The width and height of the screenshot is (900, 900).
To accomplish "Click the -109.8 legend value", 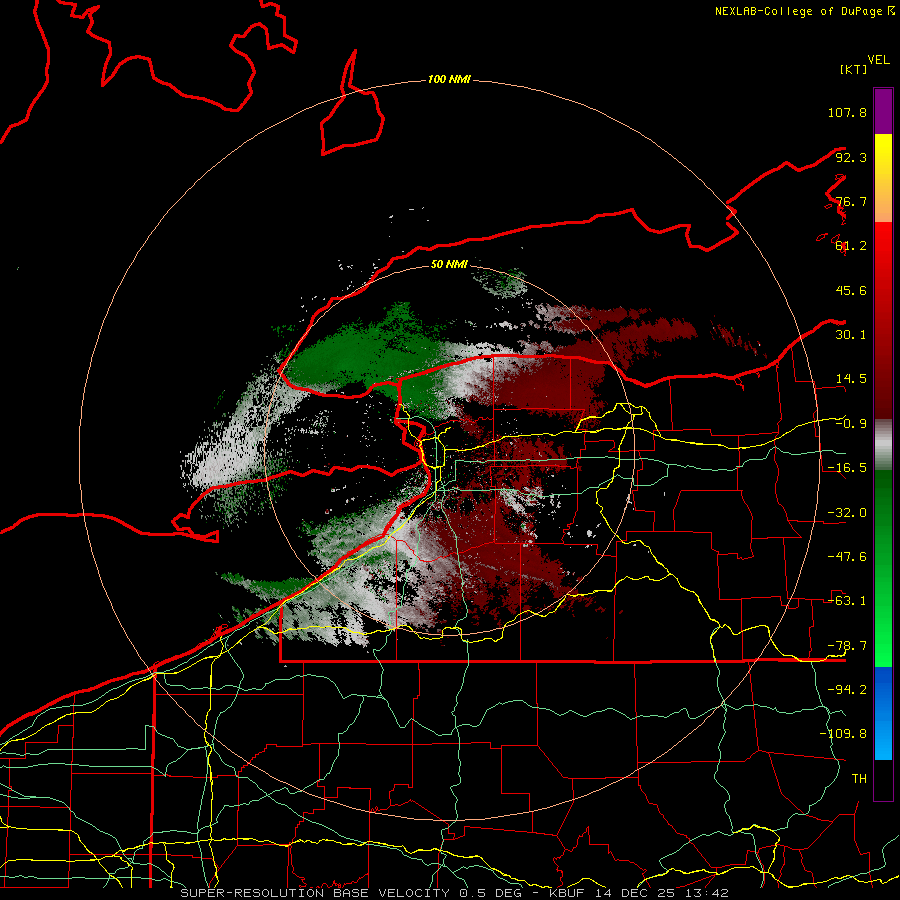I will tap(843, 734).
